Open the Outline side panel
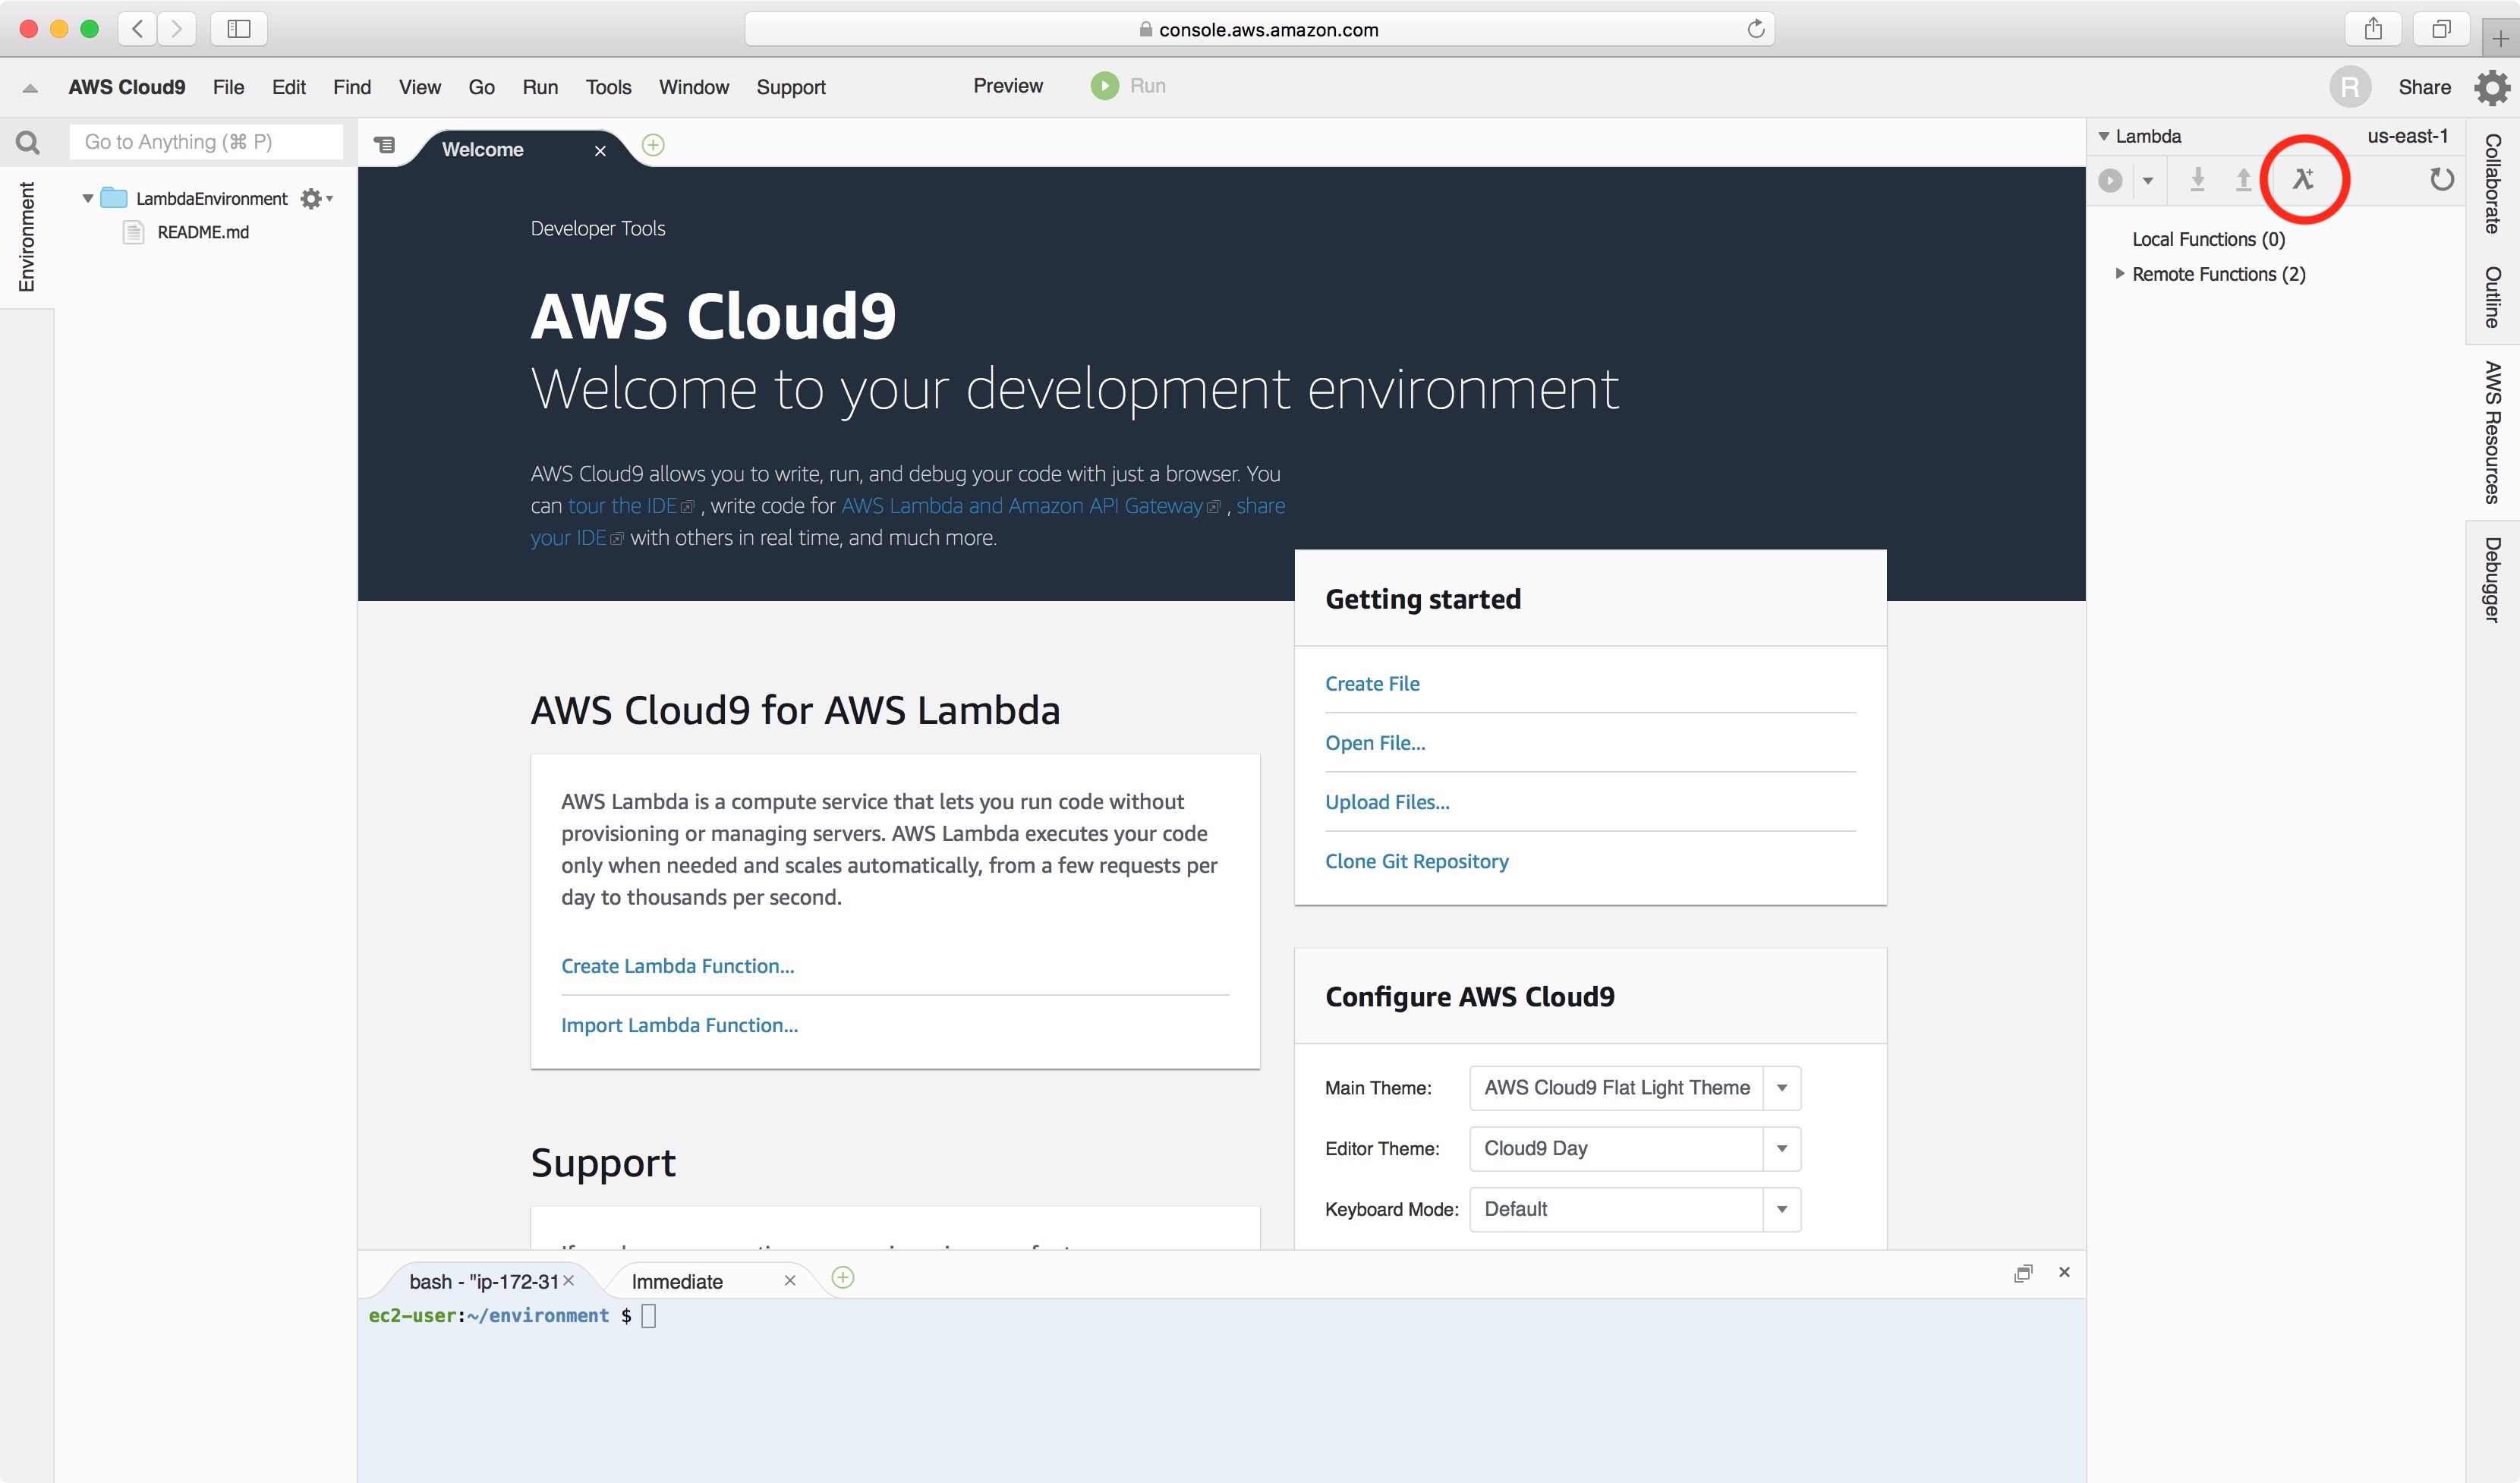2520x1483 pixels. 2493,297
